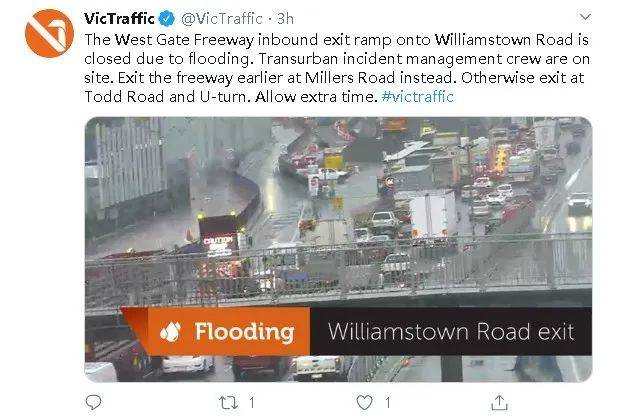Open the flooding traffic camera image
This screenshot has width=624, height=419.
click(x=338, y=249)
